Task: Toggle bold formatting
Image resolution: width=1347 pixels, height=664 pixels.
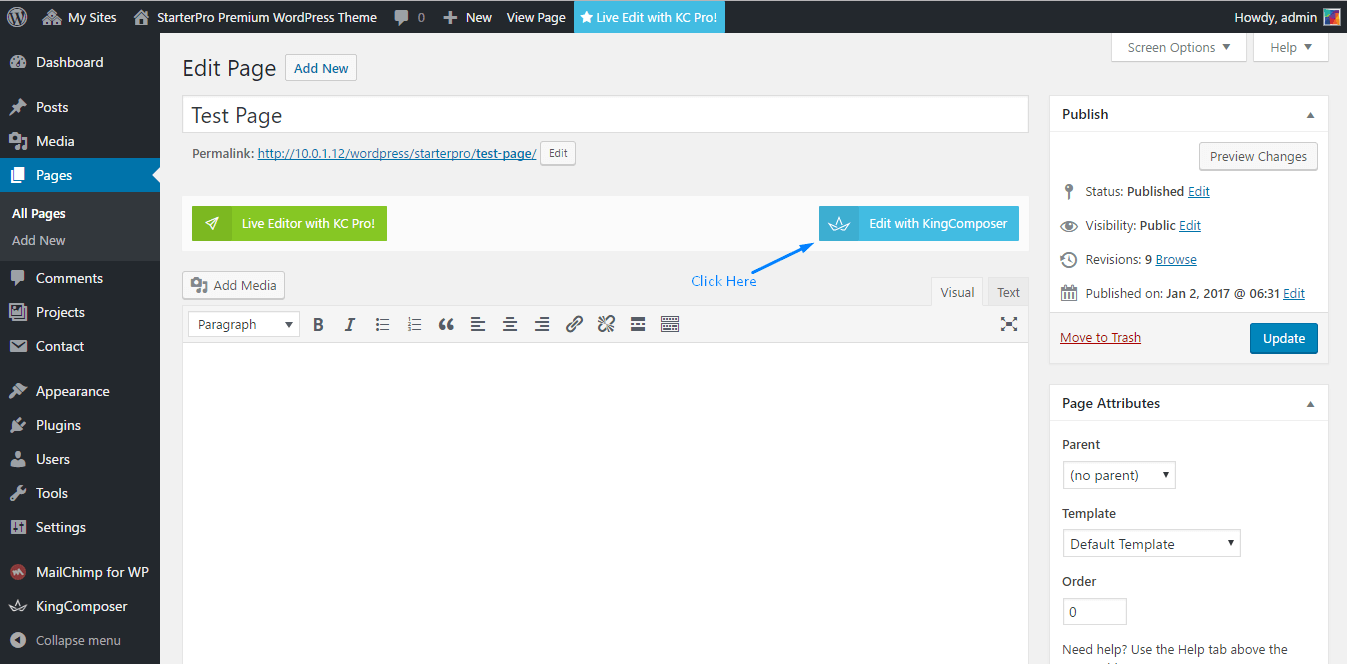Action: tap(318, 324)
